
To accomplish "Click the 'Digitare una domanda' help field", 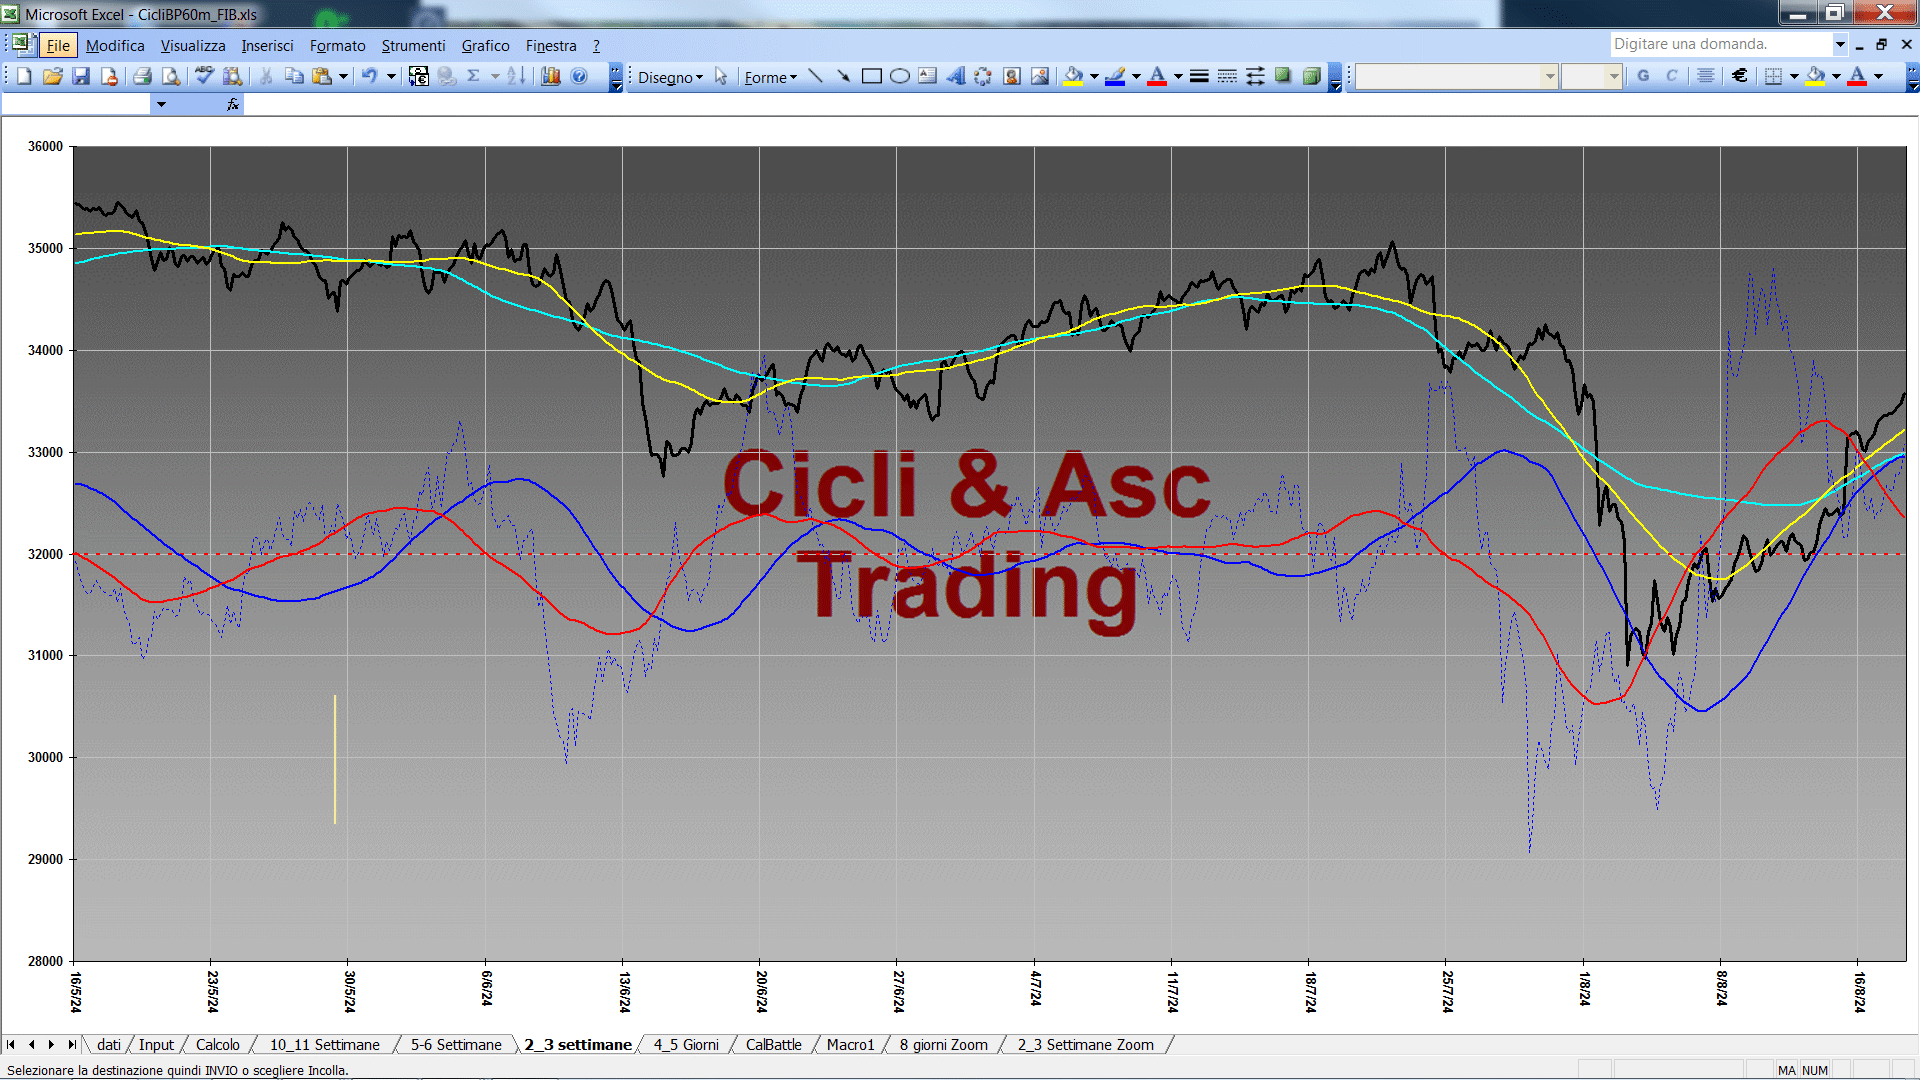I will pyautogui.click(x=1720, y=44).
